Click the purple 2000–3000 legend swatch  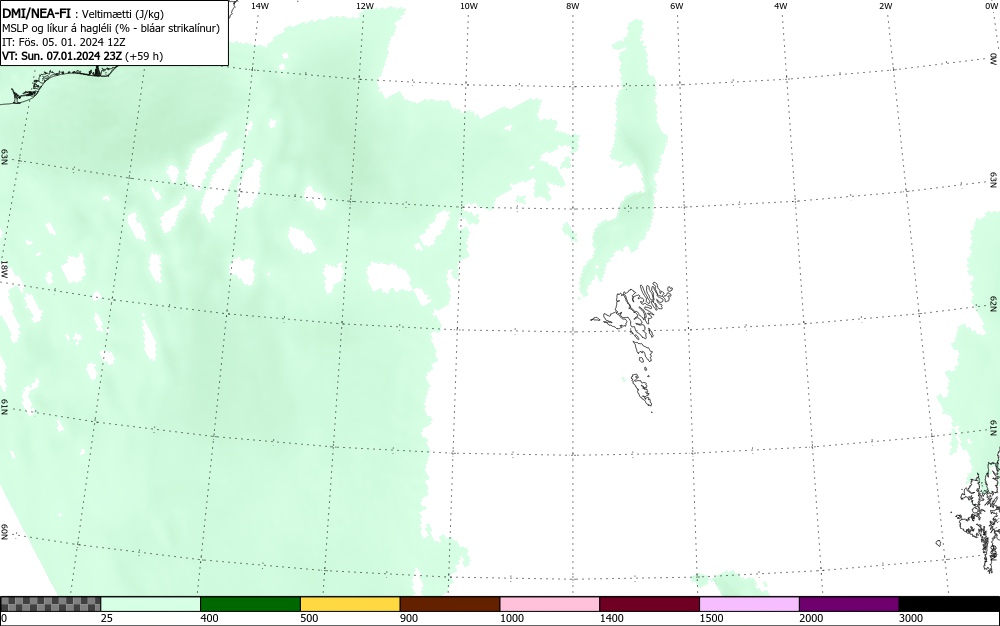coord(849,604)
